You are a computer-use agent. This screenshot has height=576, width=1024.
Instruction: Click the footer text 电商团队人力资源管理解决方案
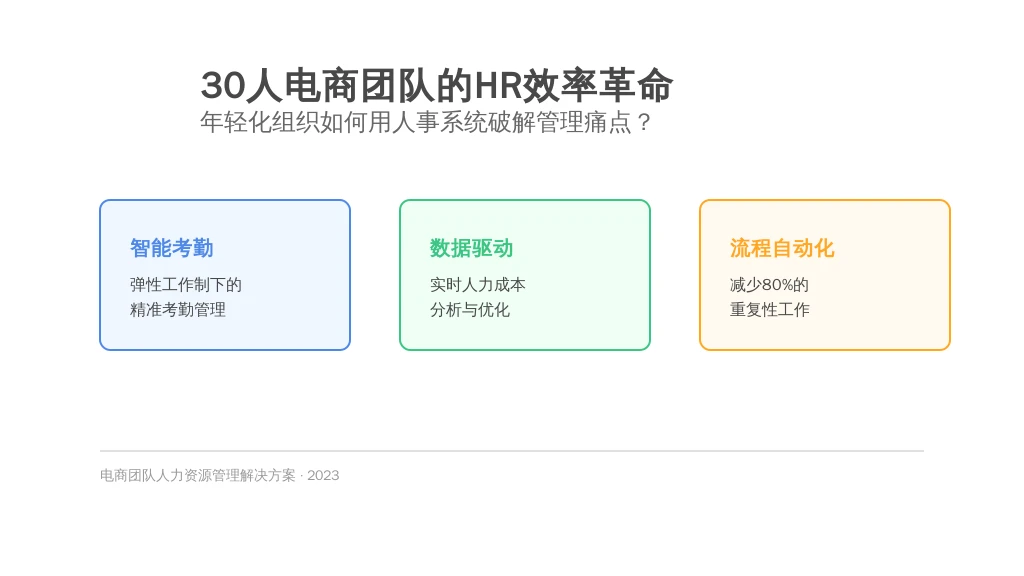(198, 476)
